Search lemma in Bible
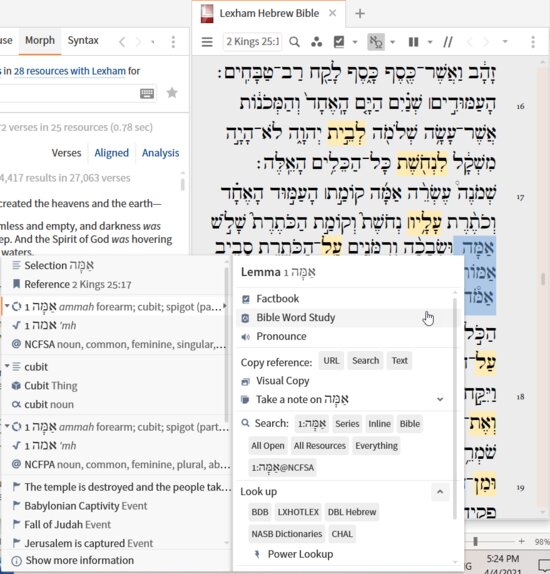550x574 pixels. [410, 424]
